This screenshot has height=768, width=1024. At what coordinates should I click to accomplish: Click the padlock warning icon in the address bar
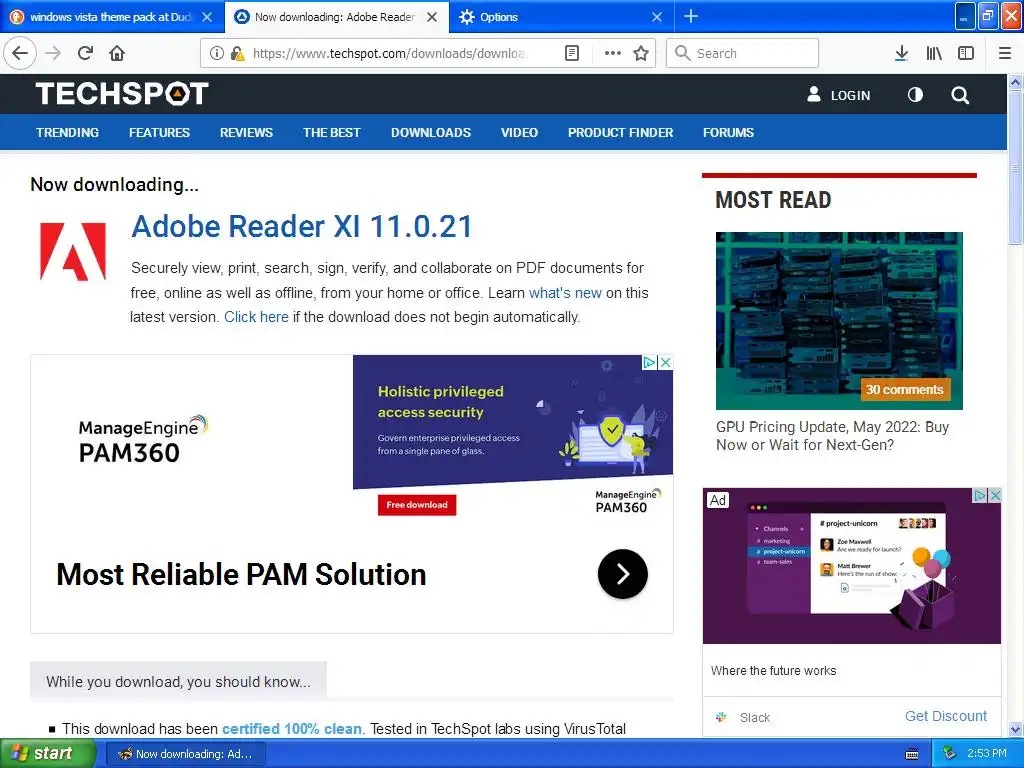click(238, 54)
